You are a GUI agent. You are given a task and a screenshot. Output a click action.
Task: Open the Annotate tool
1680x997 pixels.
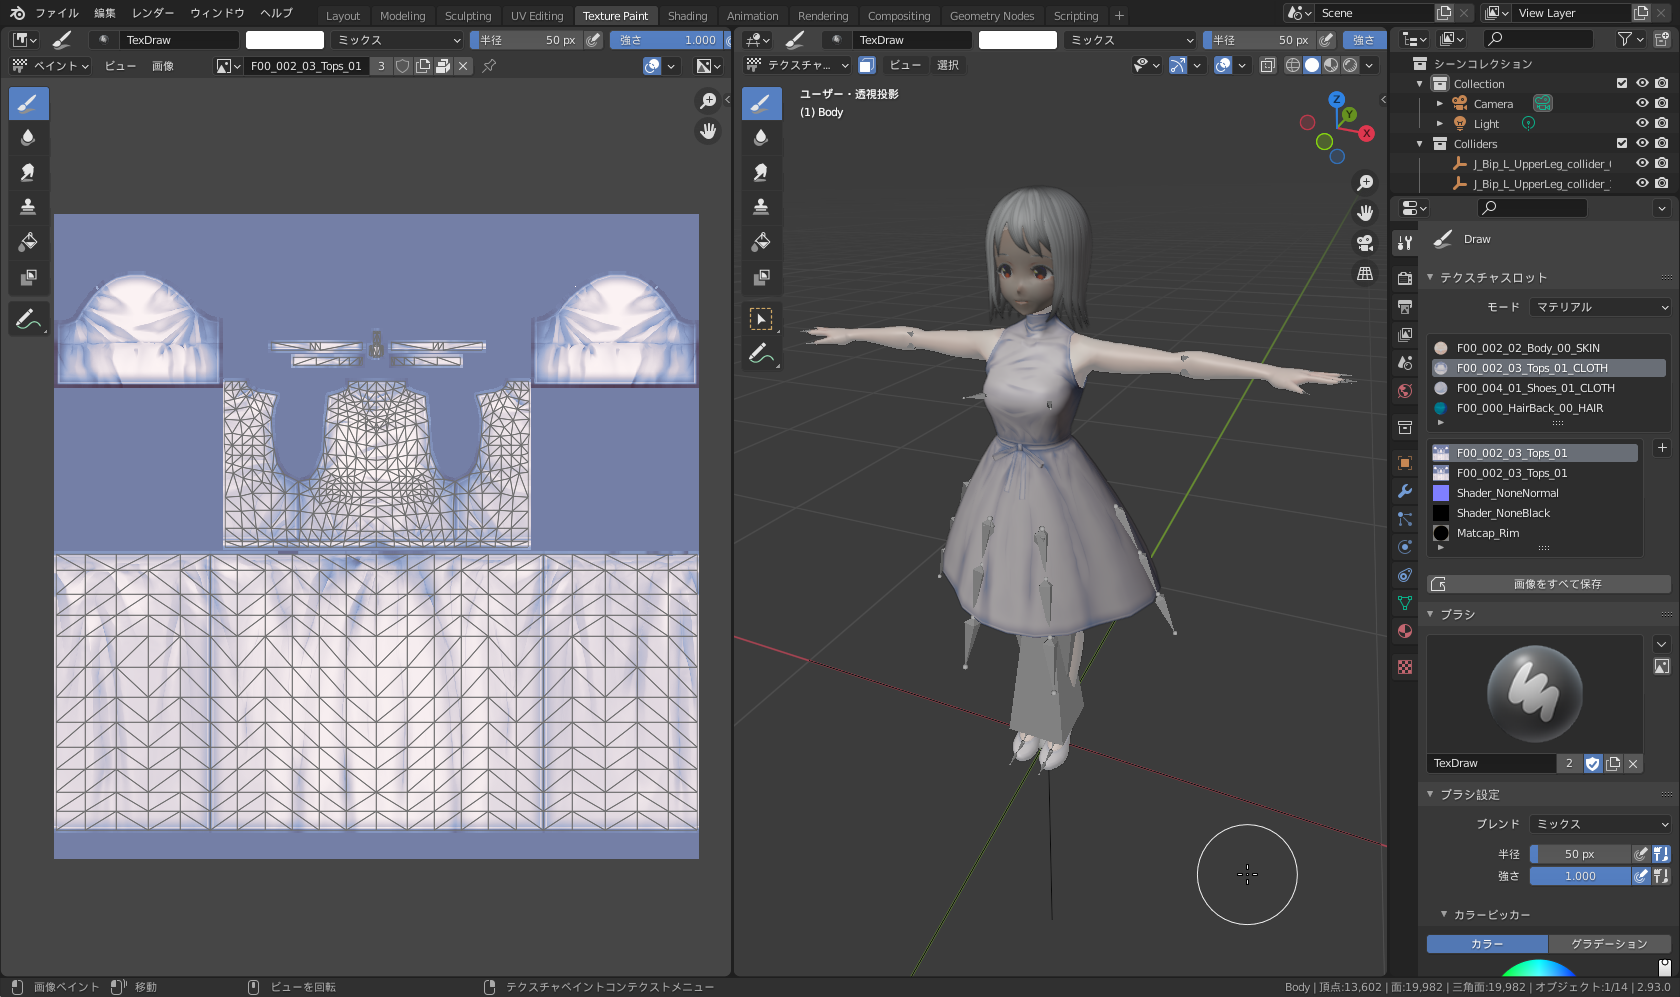point(28,318)
